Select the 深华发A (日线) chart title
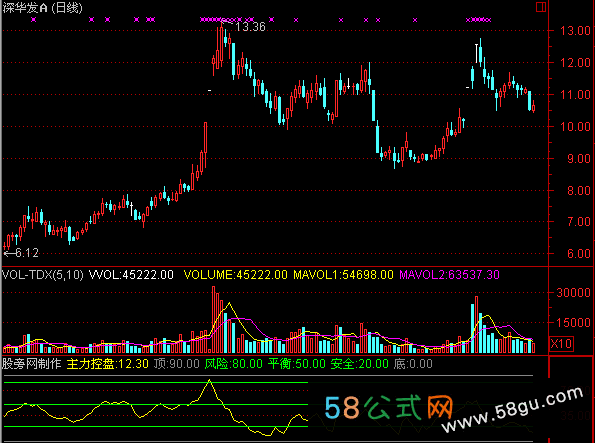This screenshot has height=443, width=595. 42,8
